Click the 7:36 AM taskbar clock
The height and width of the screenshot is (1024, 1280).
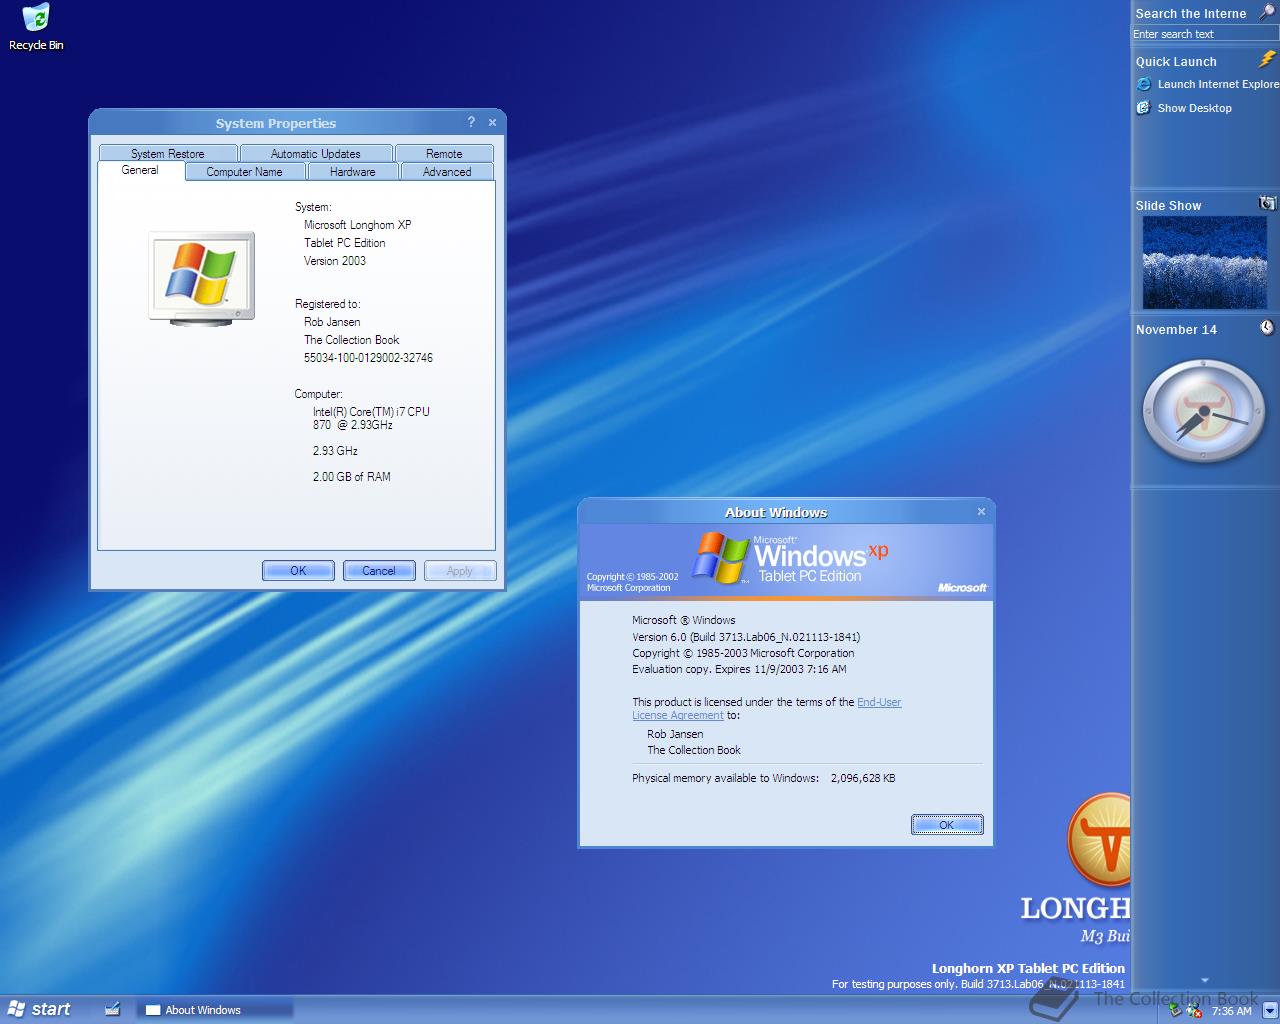tap(1231, 1010)
